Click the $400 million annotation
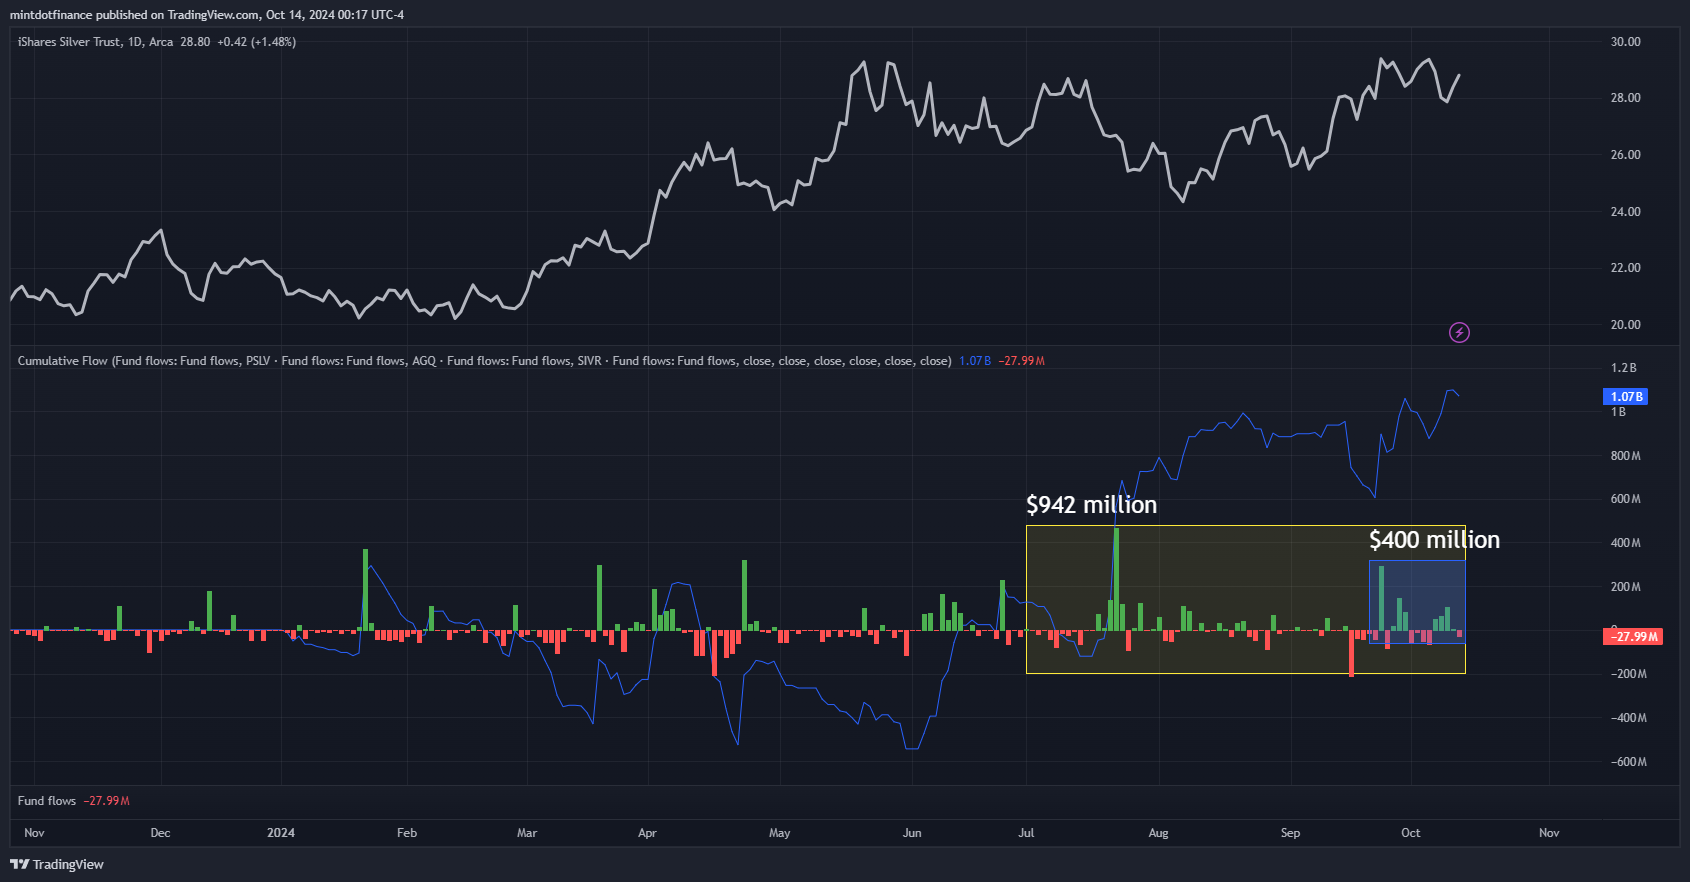The width and height of the screenshot is (1690, 882). point(1434,540)
